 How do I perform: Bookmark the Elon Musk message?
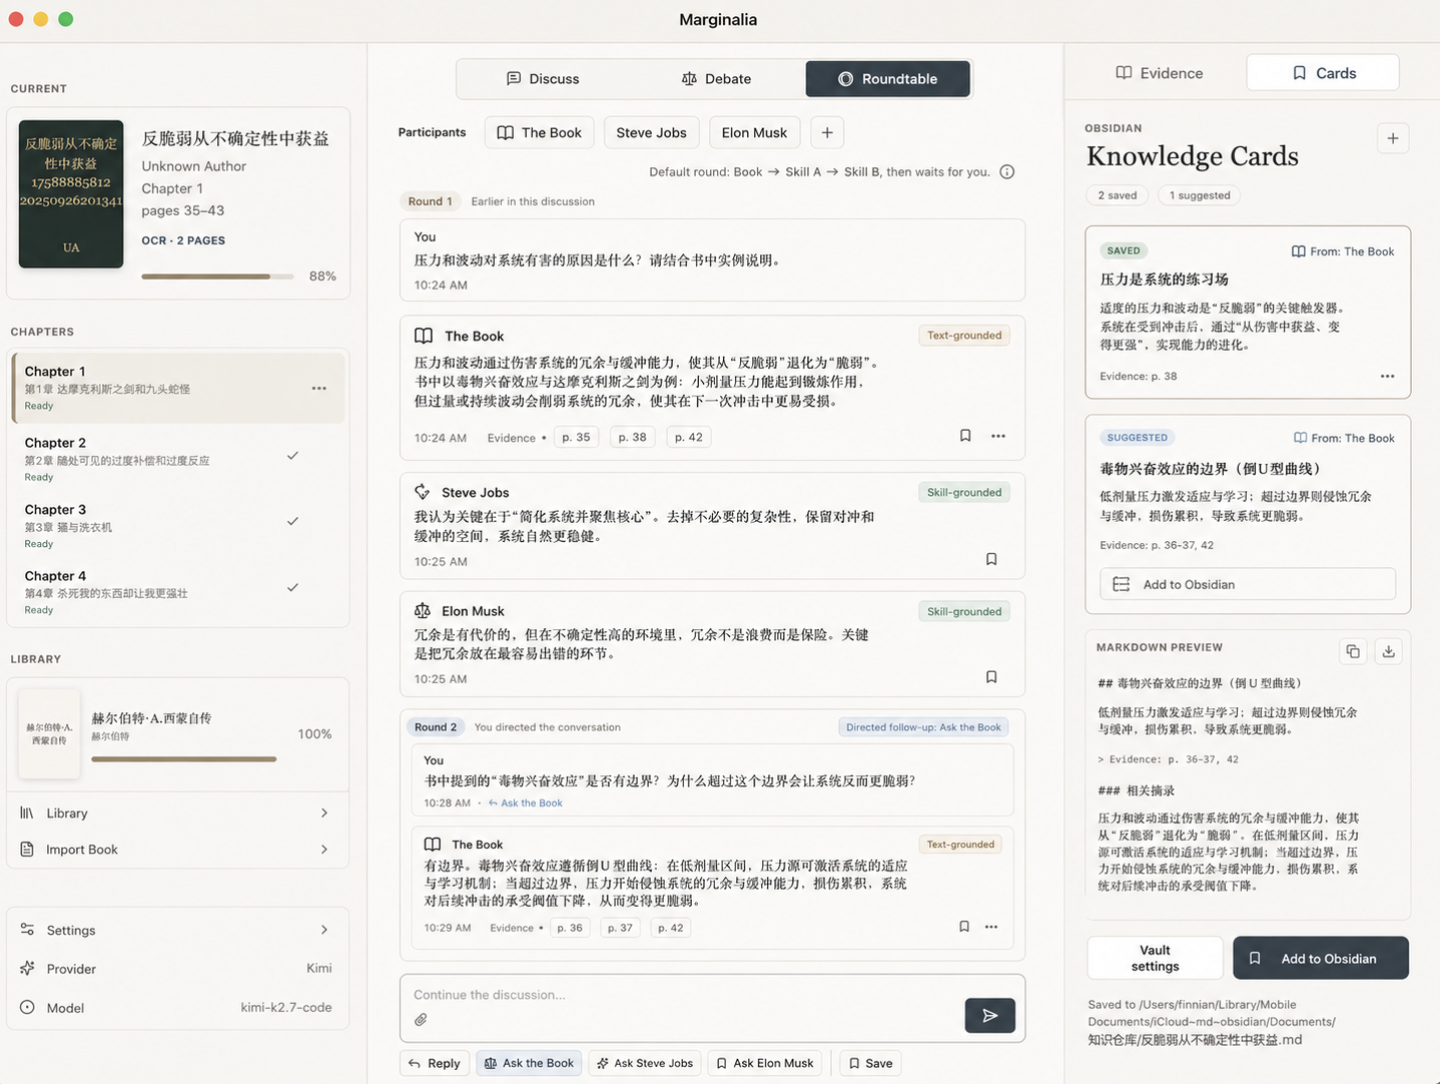991,677
